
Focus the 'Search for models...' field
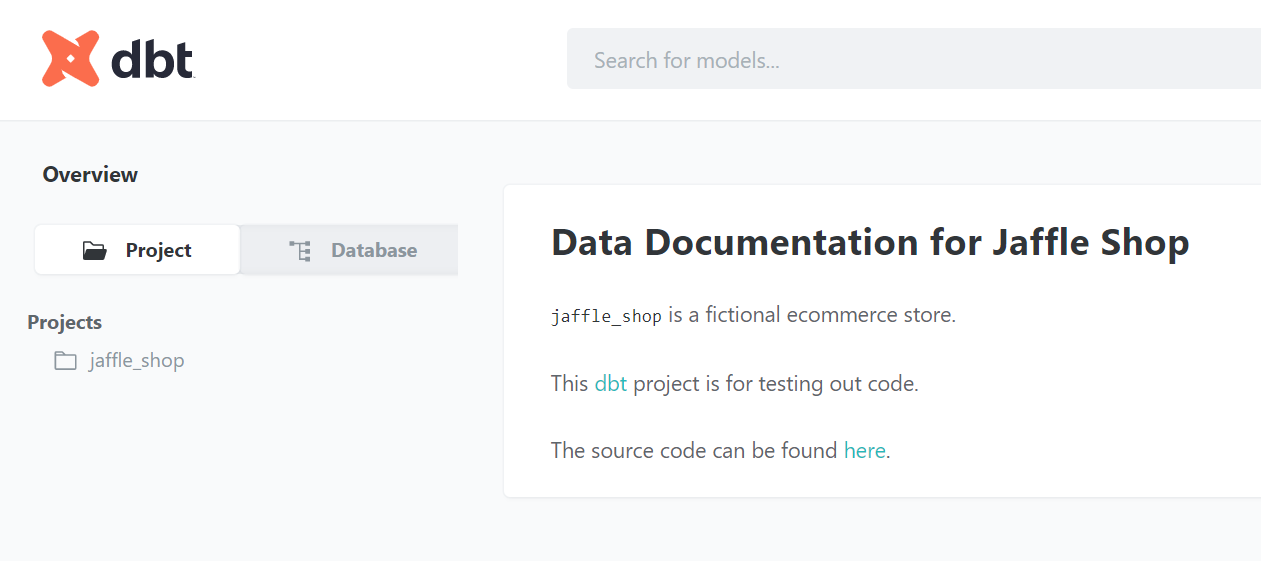coord(914,59)
